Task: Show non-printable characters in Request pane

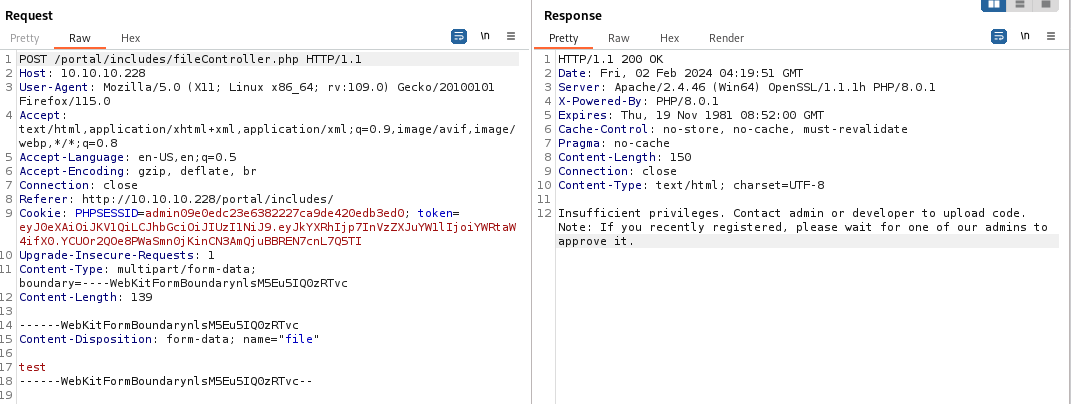Action: tap(485, 37)
